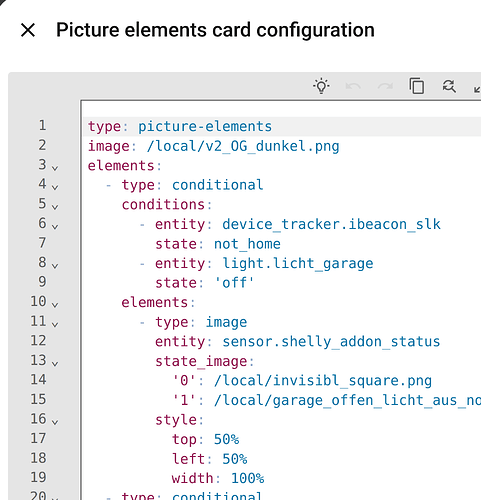Click the undo arrow icon
This screenshot has width=481, height=500.
353,86
